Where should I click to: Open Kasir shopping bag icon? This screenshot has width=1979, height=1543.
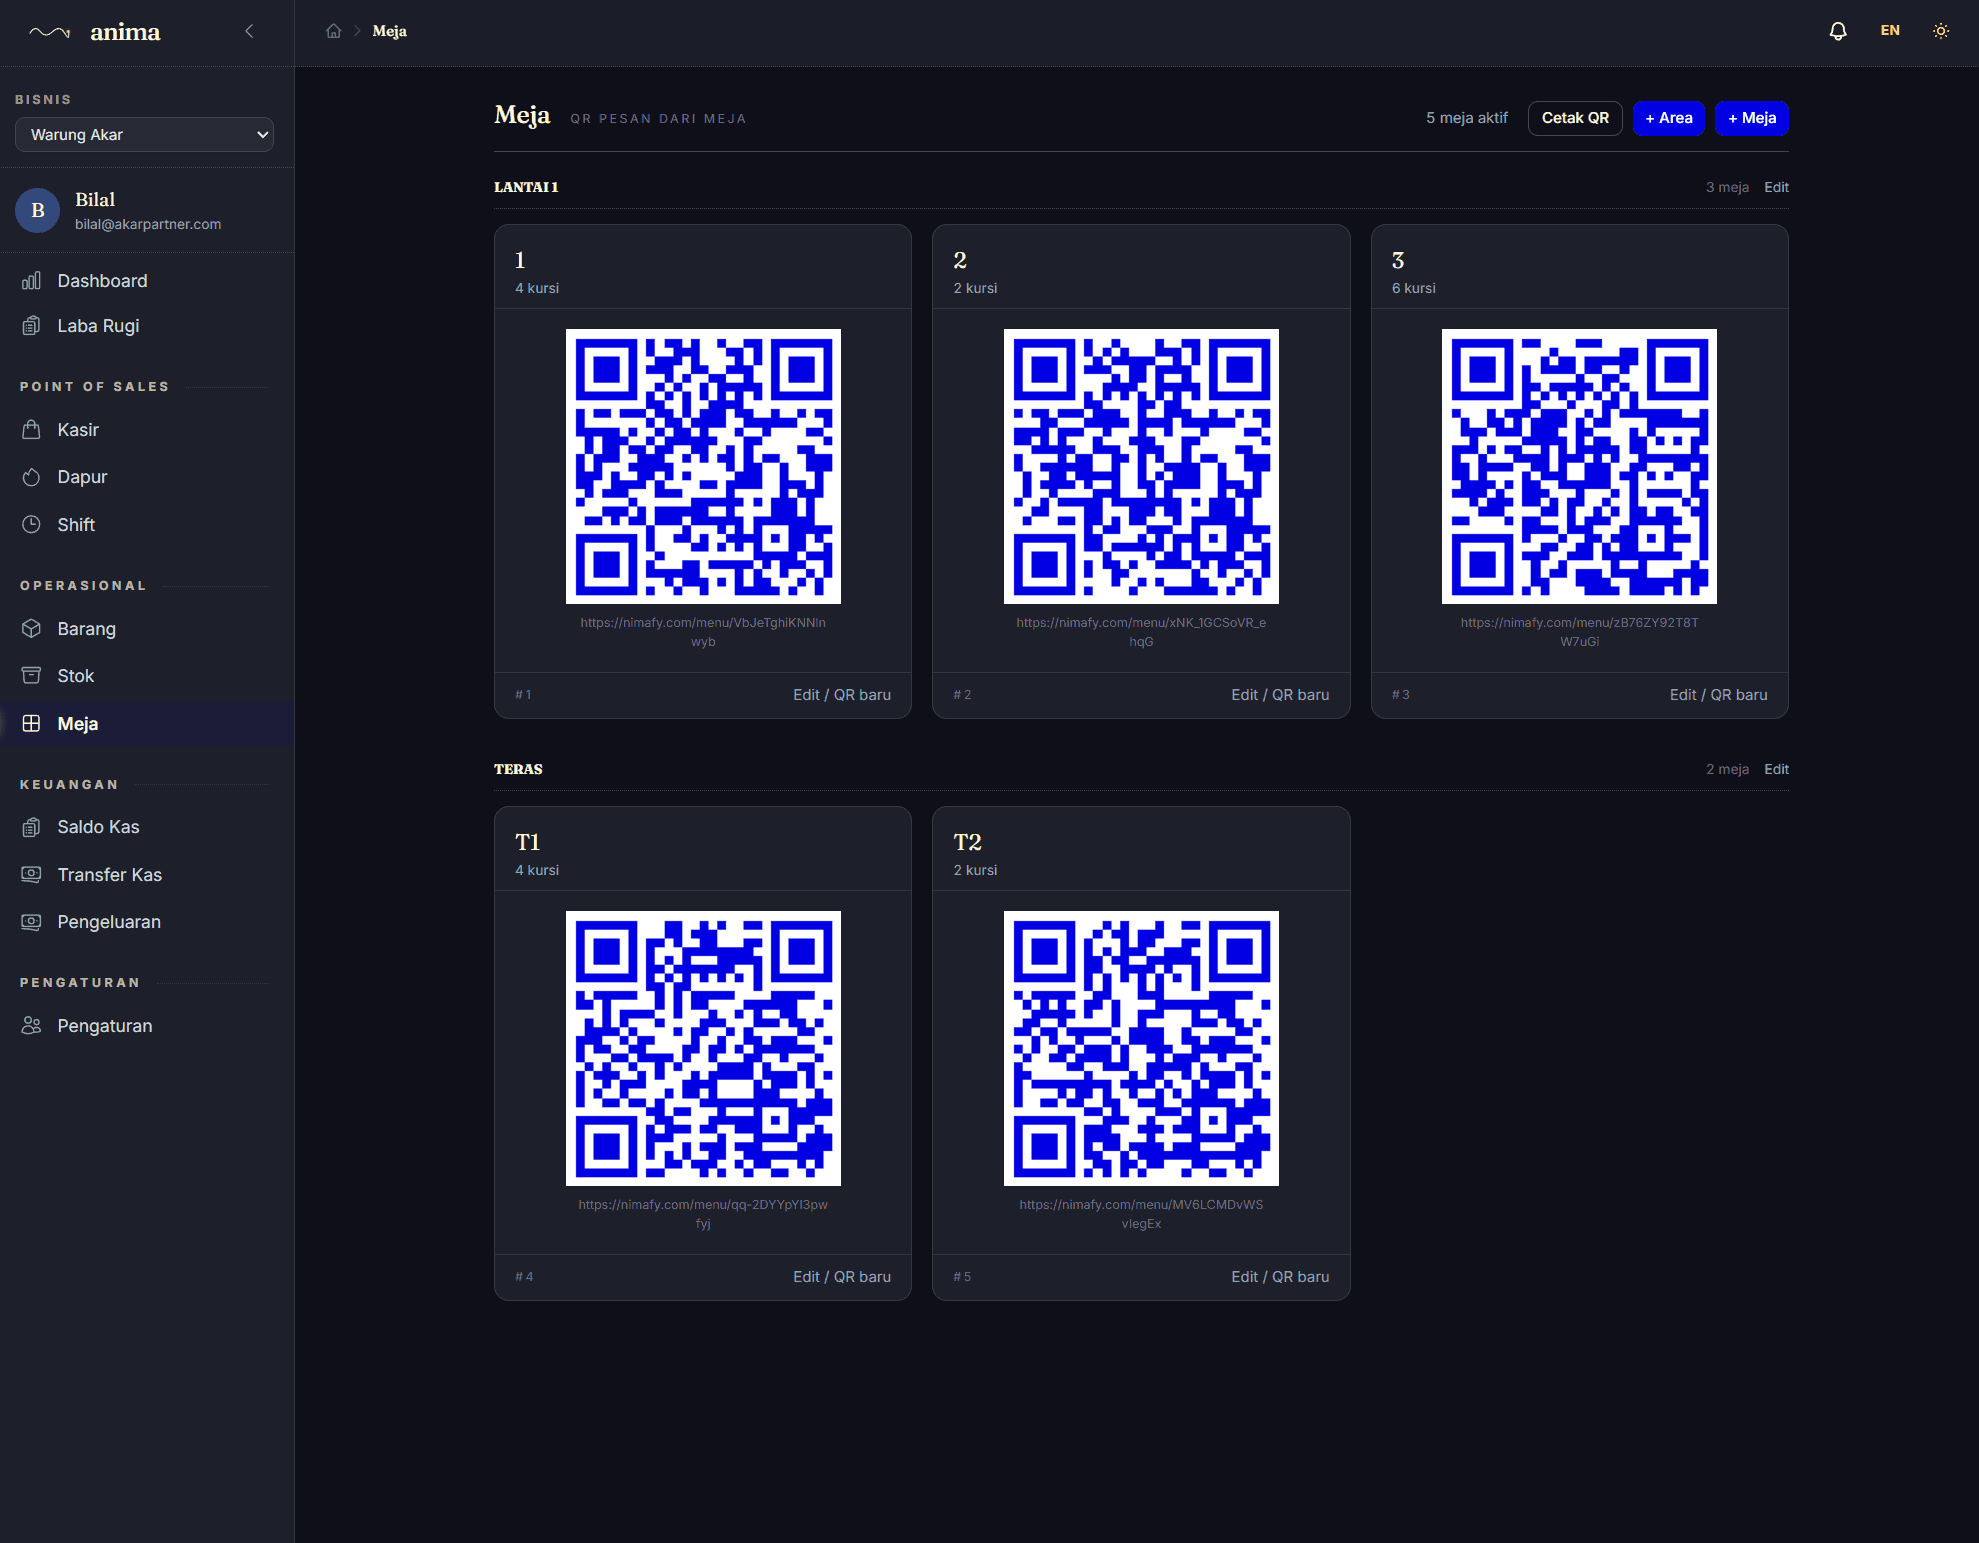pyautogui.click(x=31, y=430)
